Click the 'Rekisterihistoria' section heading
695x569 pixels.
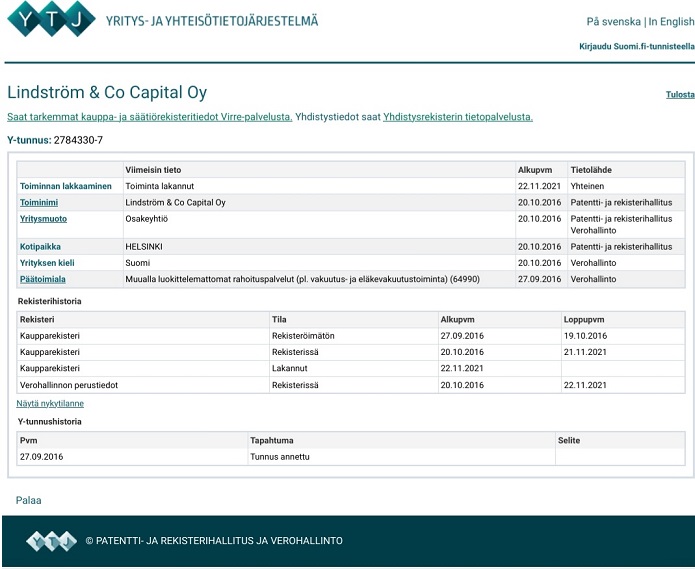coord(50,301)
